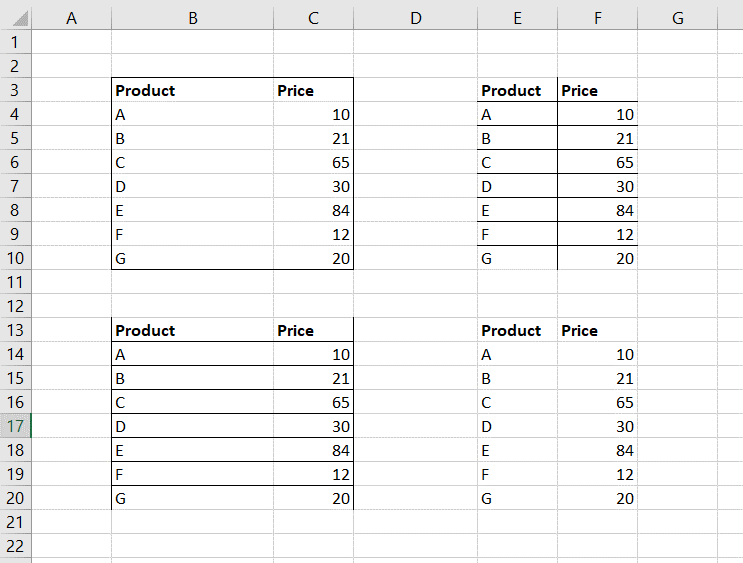Select row 17 header

16,426
